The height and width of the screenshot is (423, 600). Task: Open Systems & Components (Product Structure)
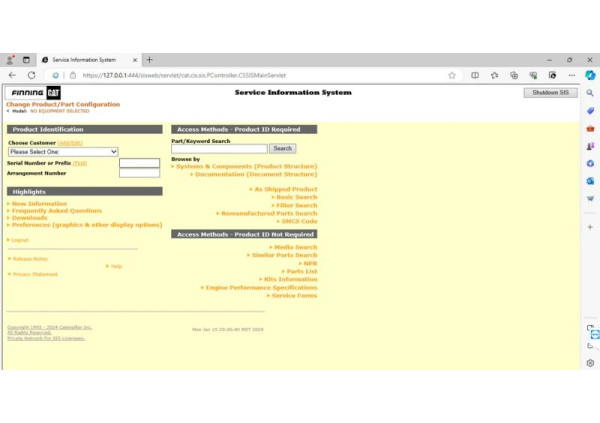(x=246, y=166)
